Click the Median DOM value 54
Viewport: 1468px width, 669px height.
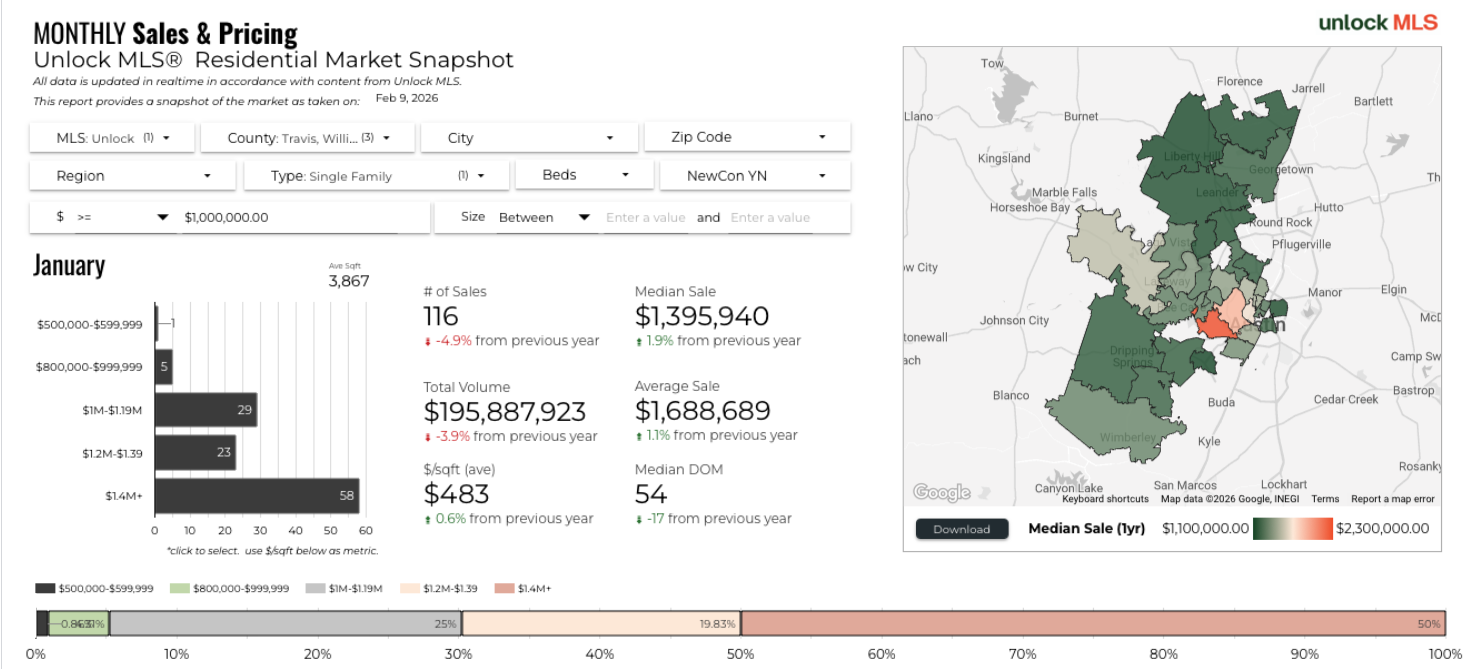(x=651, y=494)
